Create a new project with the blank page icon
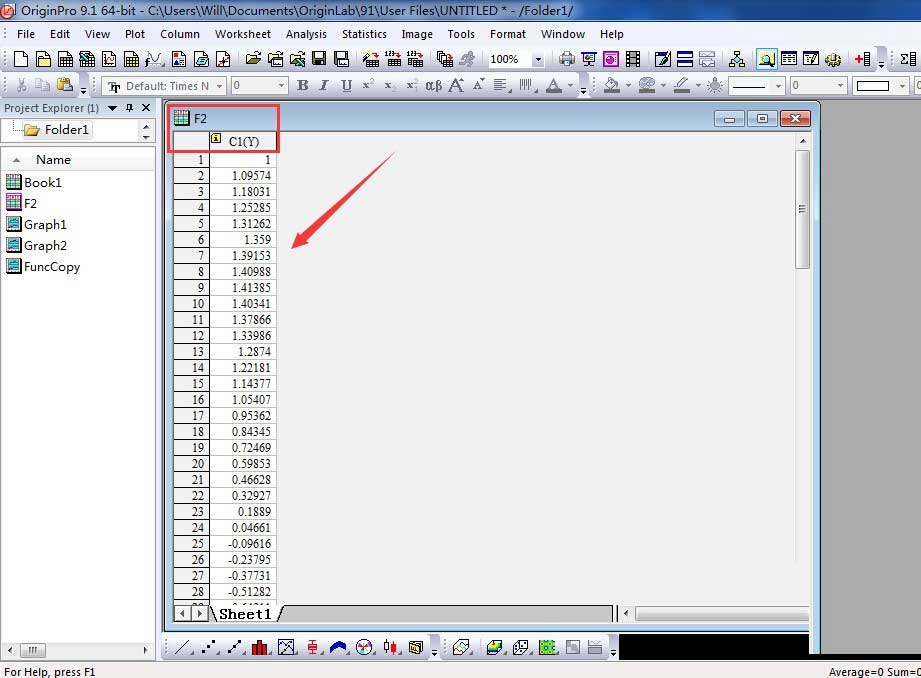Viewport: 921px width, 678px height. [21, 59]
